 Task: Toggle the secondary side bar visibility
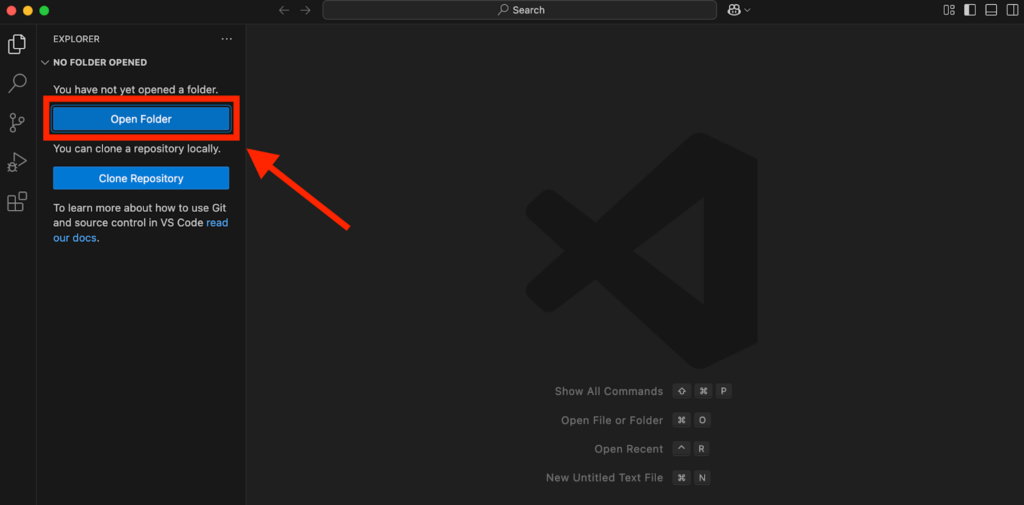1011,10
